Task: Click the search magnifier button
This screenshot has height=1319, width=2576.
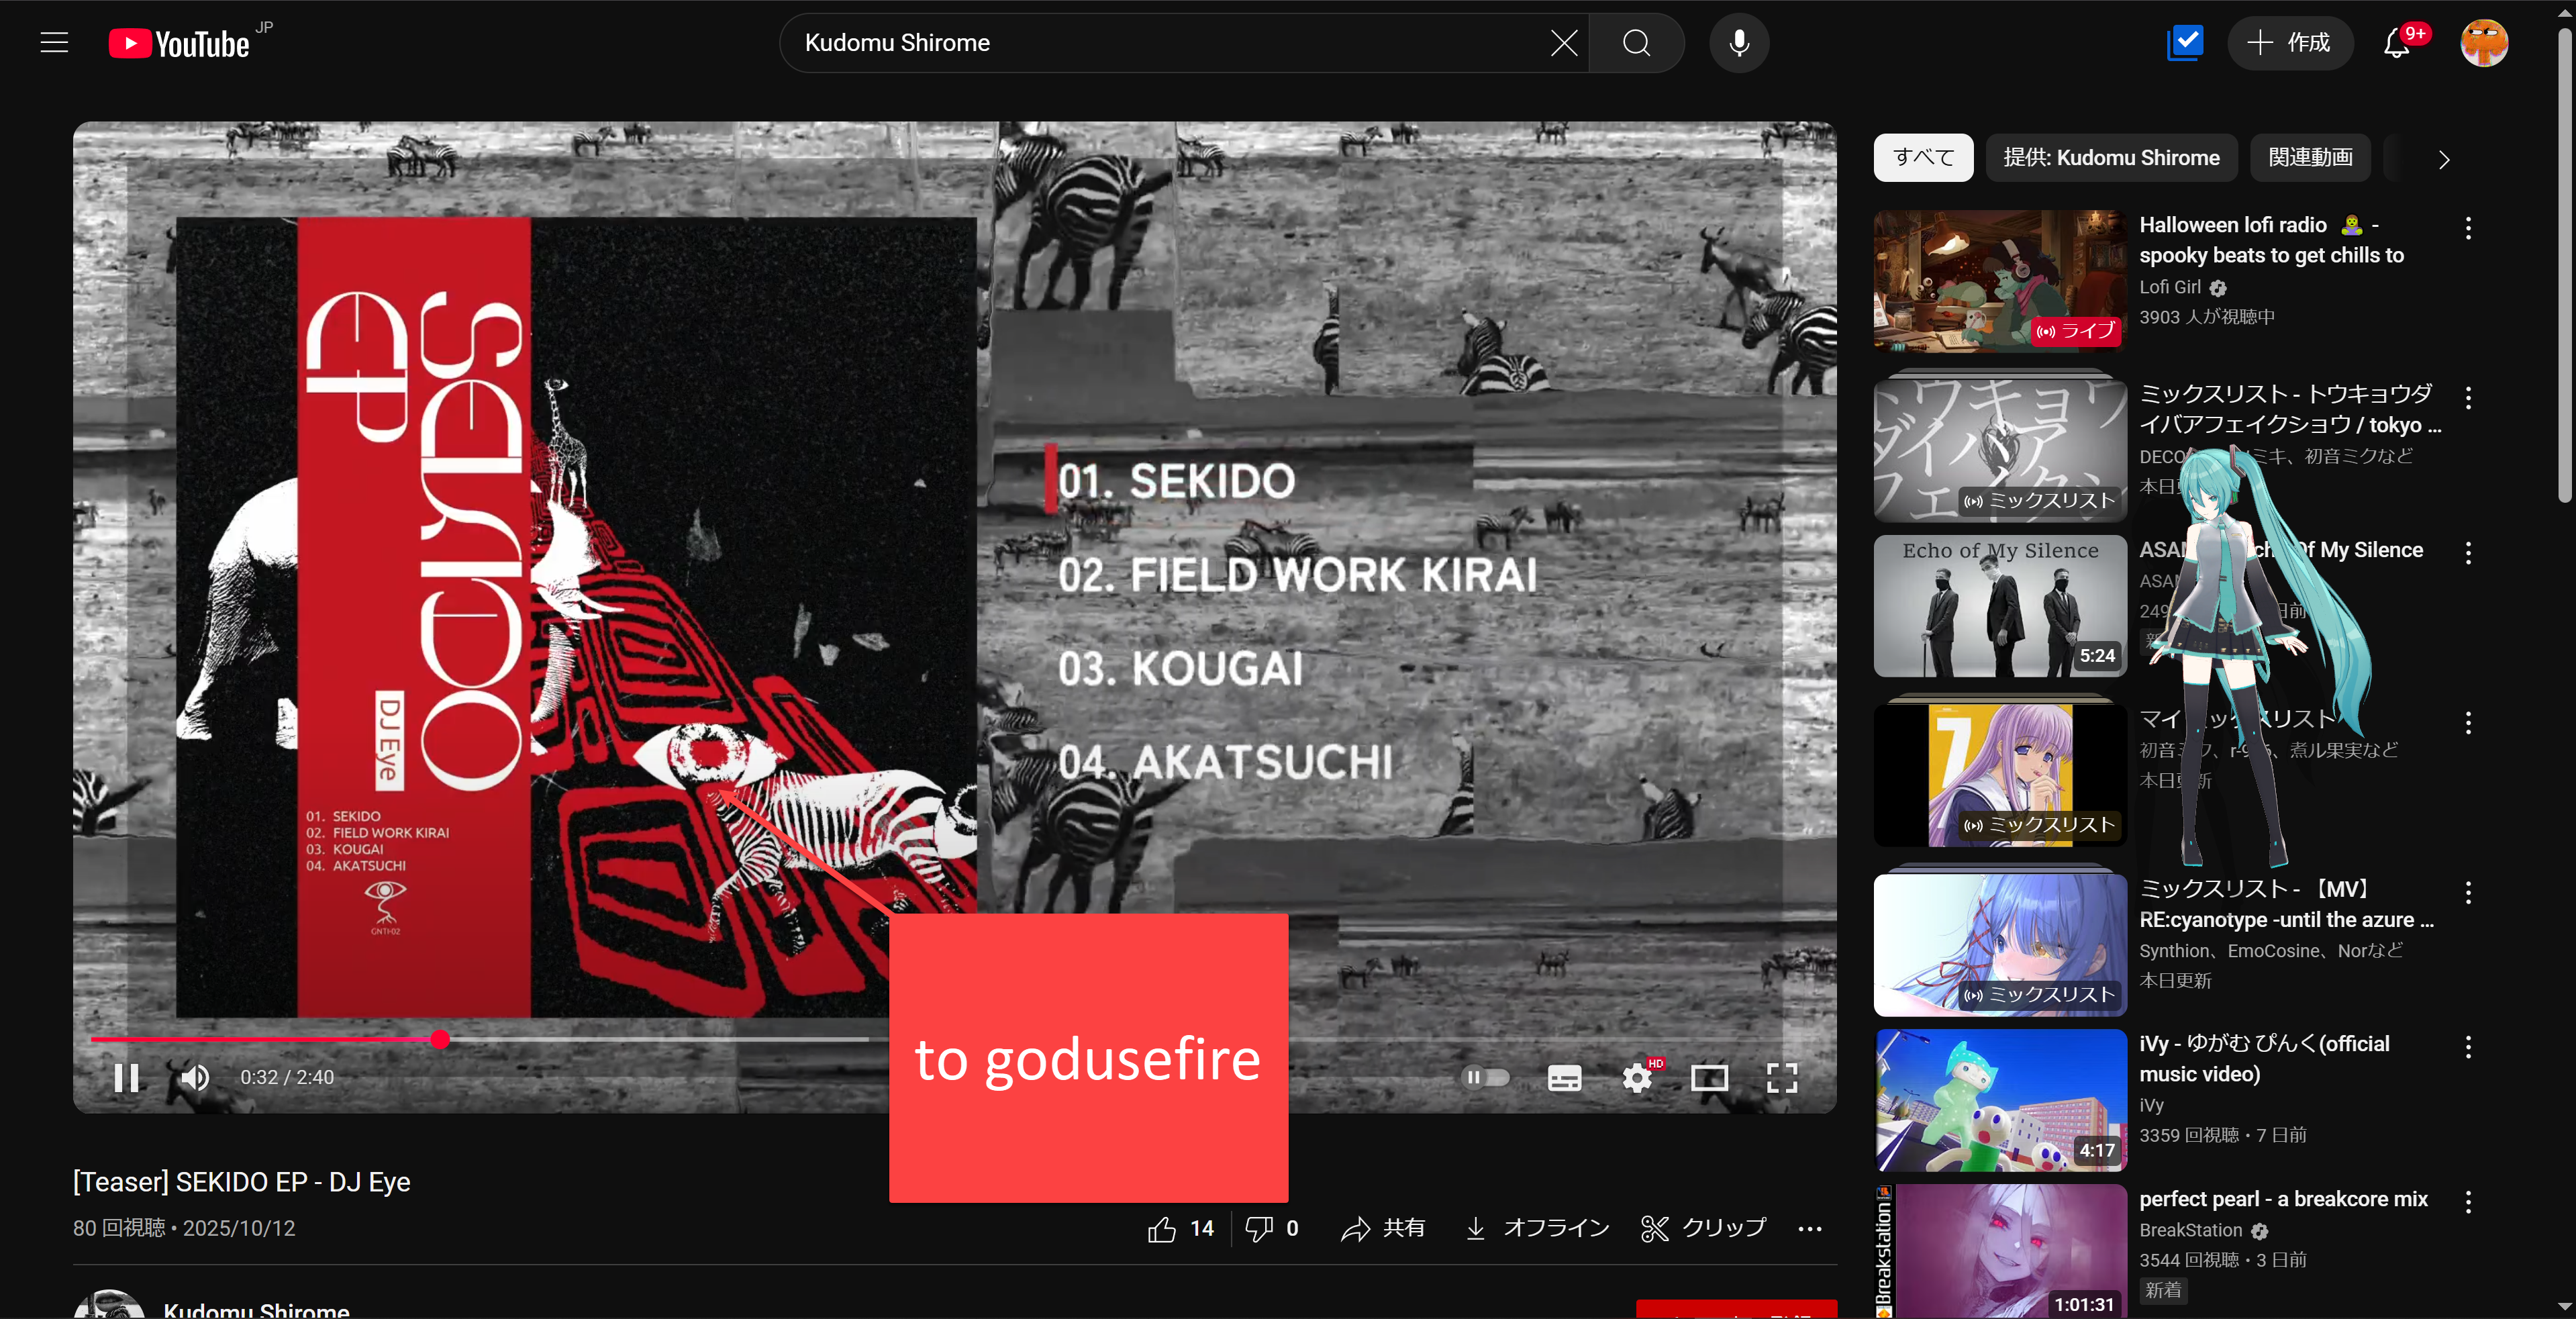Action: (x=1637, y=43)
